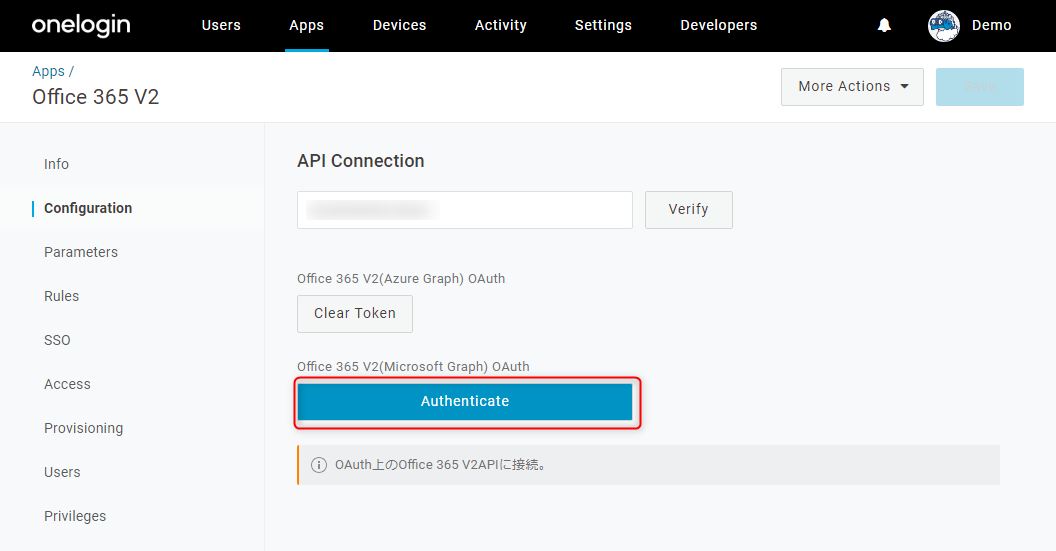Click the API Connection heading
The width and height of the screenshot is (1056, 551).
(x=361, y=161)
